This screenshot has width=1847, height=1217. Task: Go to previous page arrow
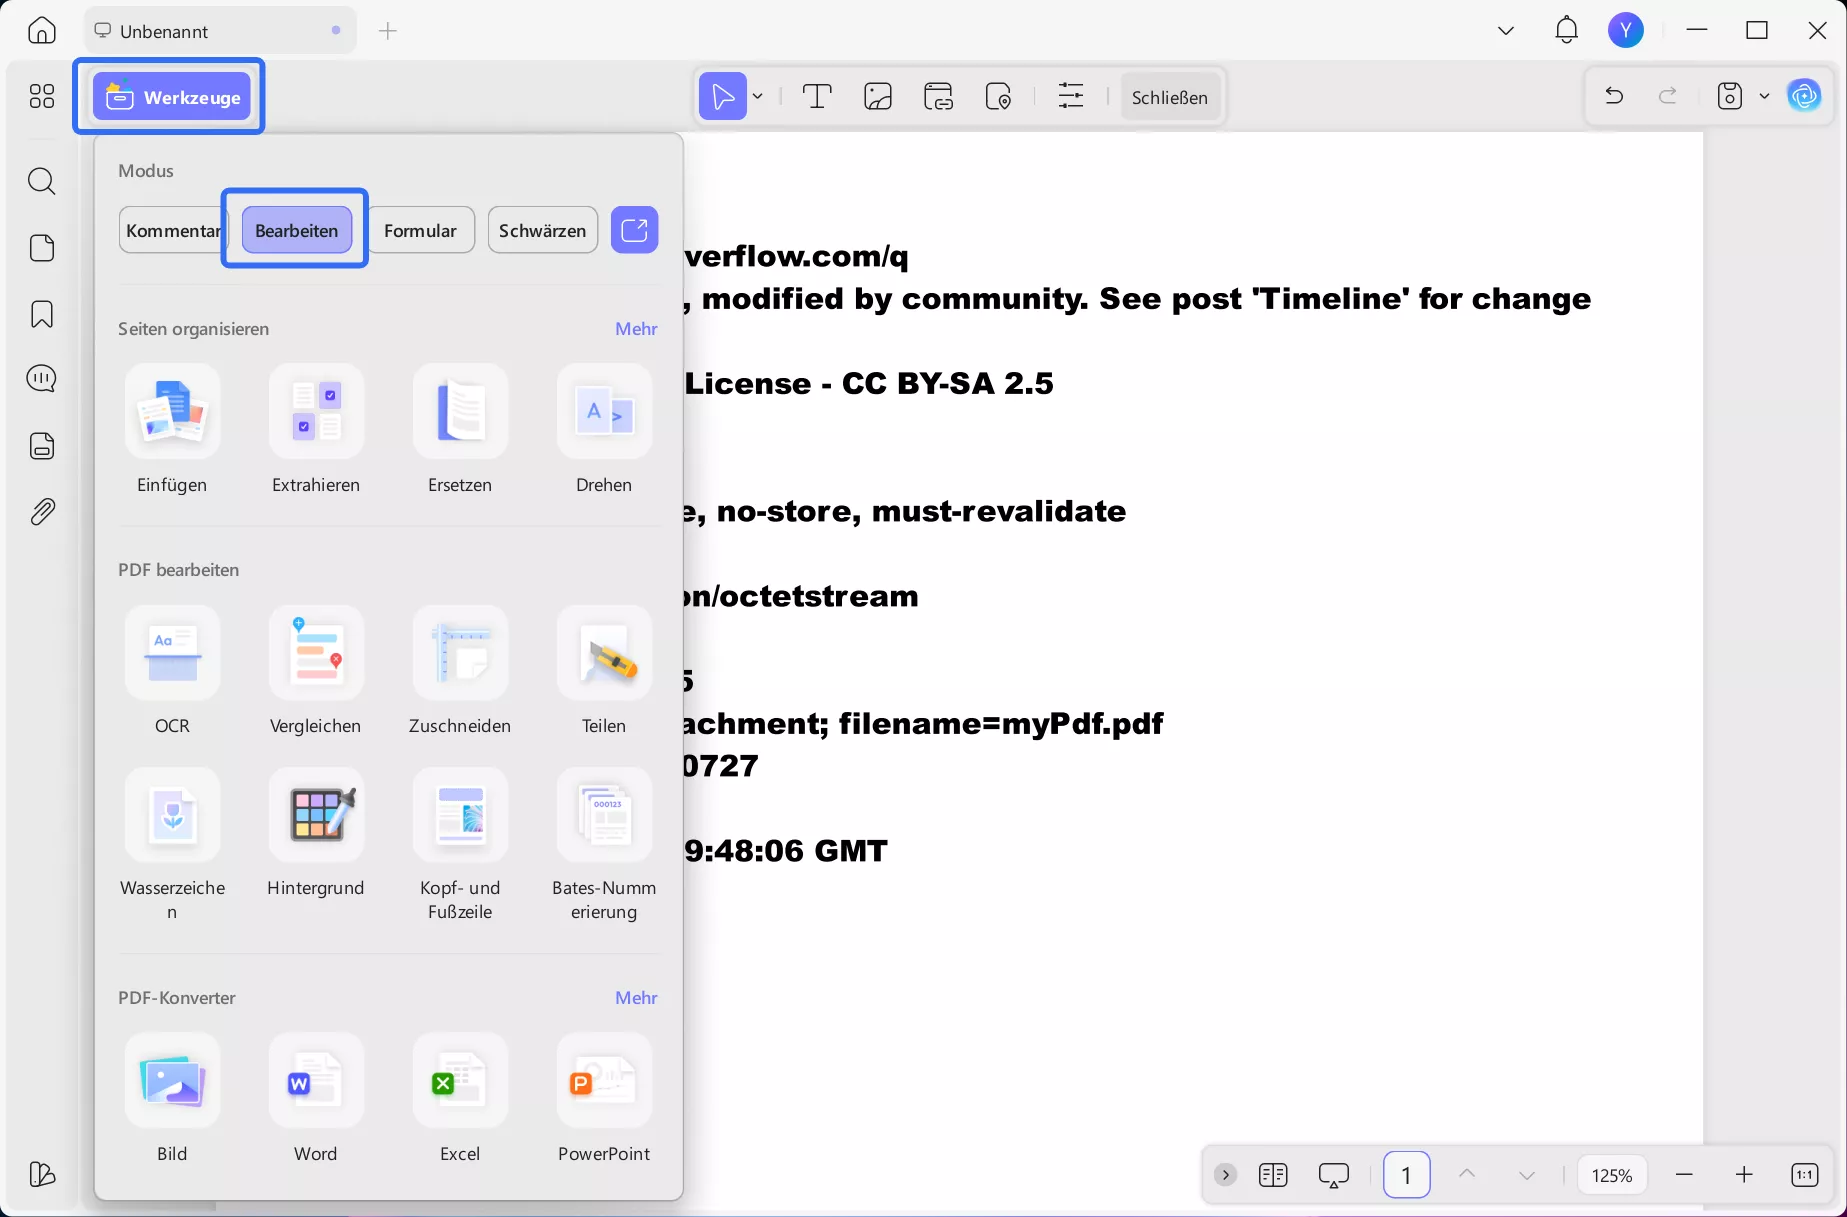(1467, 1175)
